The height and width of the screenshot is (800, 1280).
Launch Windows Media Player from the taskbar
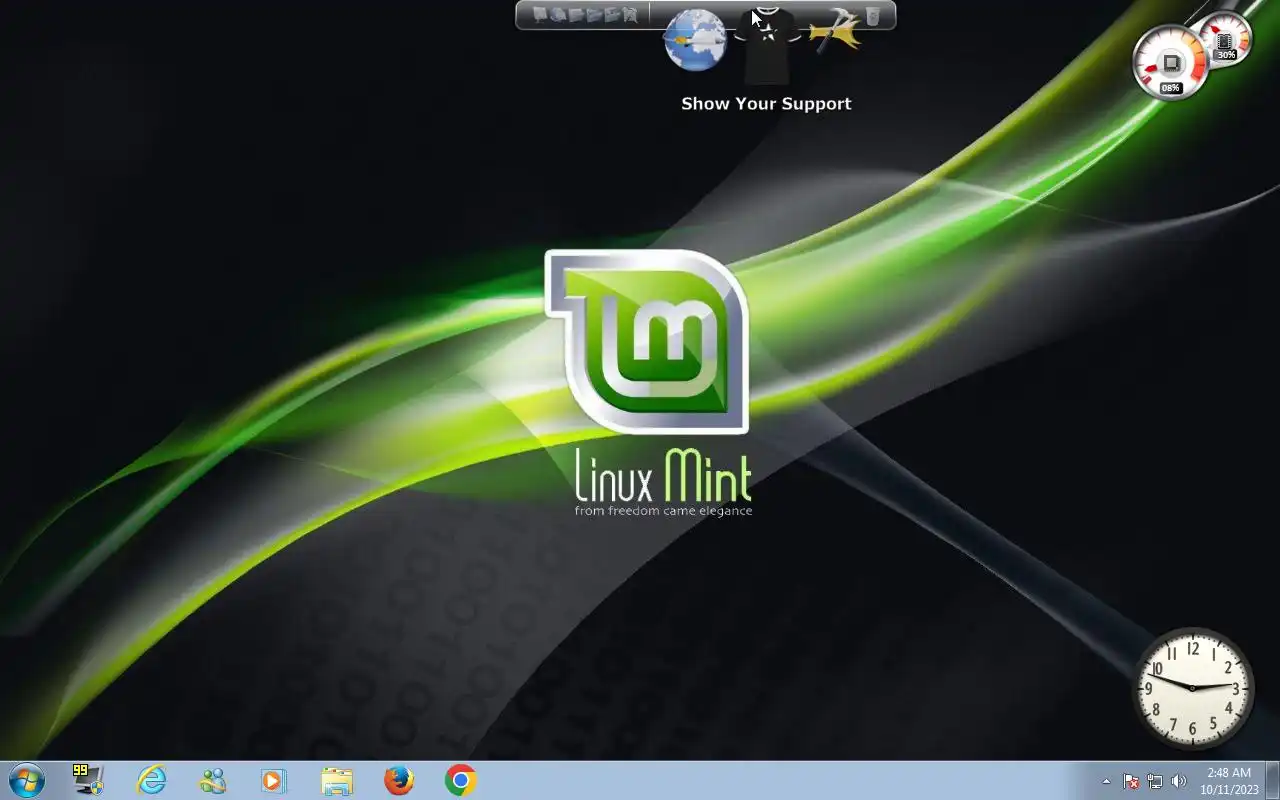click(274, 780)
